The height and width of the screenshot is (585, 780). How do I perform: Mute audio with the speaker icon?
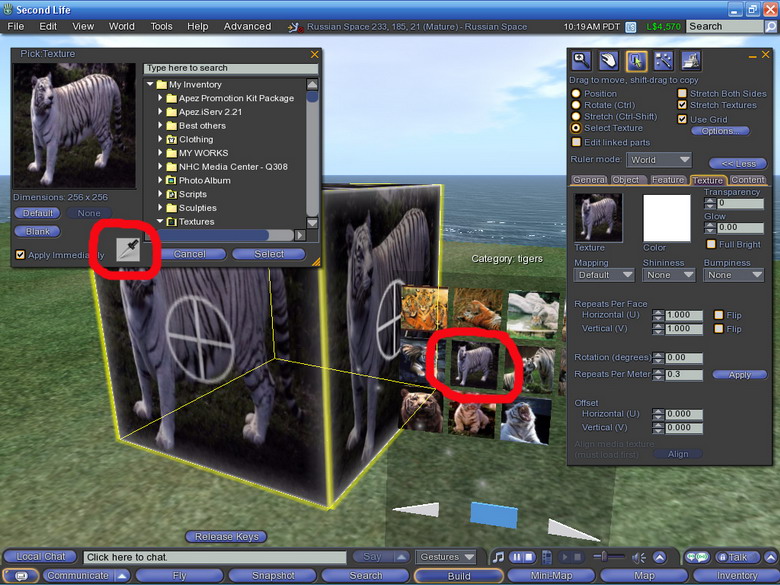[639, 558]
